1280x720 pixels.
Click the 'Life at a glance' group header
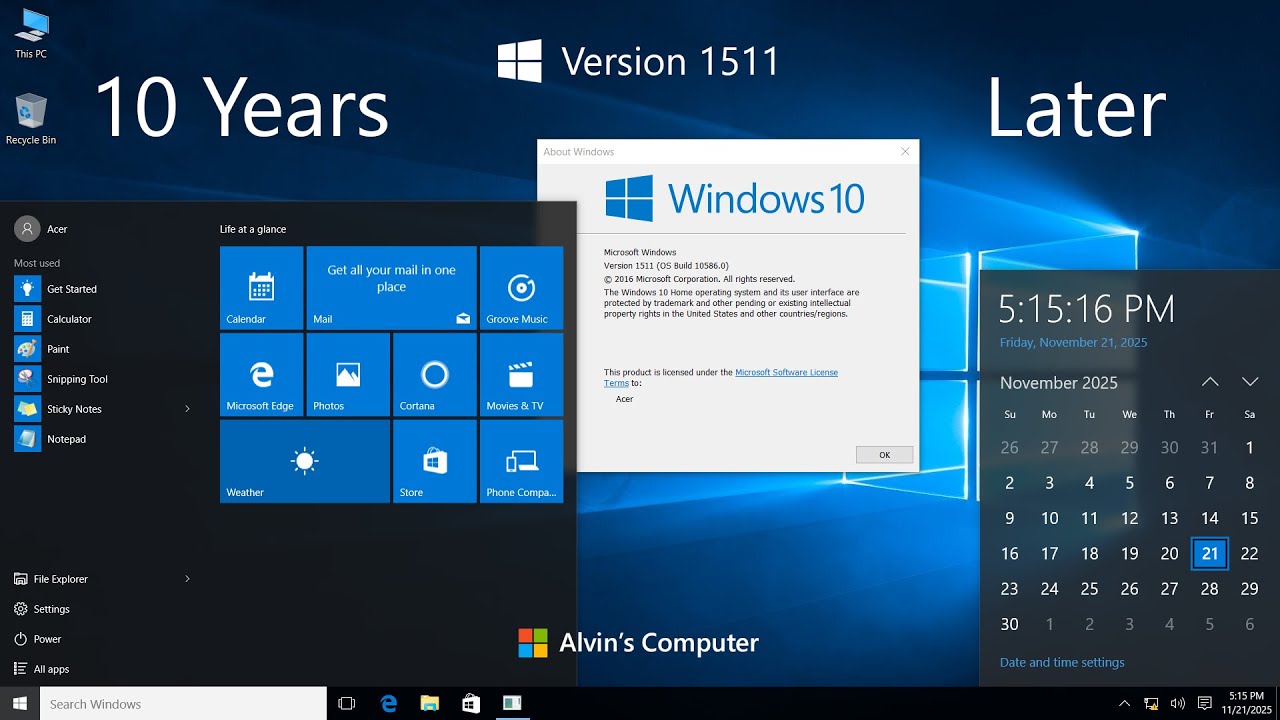coord(253,229)
